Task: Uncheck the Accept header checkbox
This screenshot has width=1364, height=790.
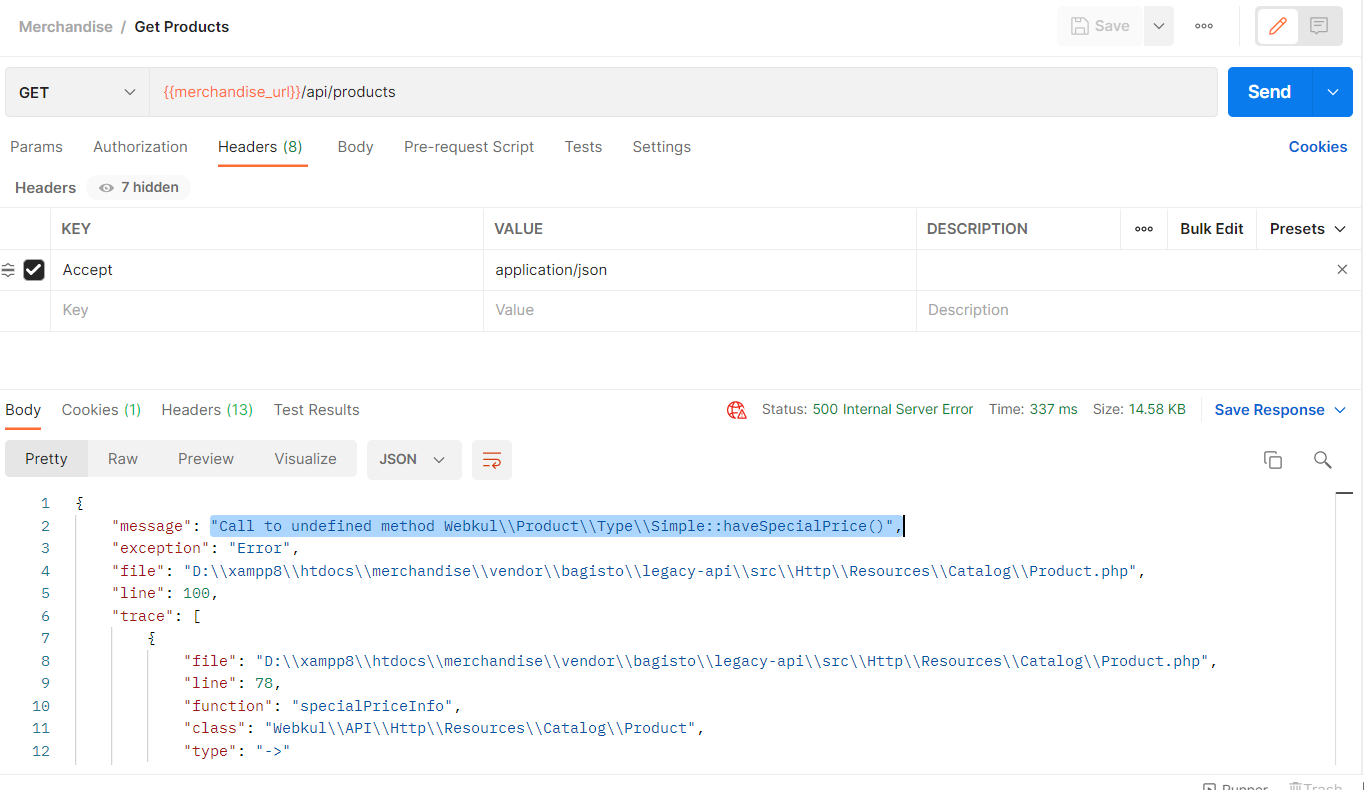Action: point(34,269)
